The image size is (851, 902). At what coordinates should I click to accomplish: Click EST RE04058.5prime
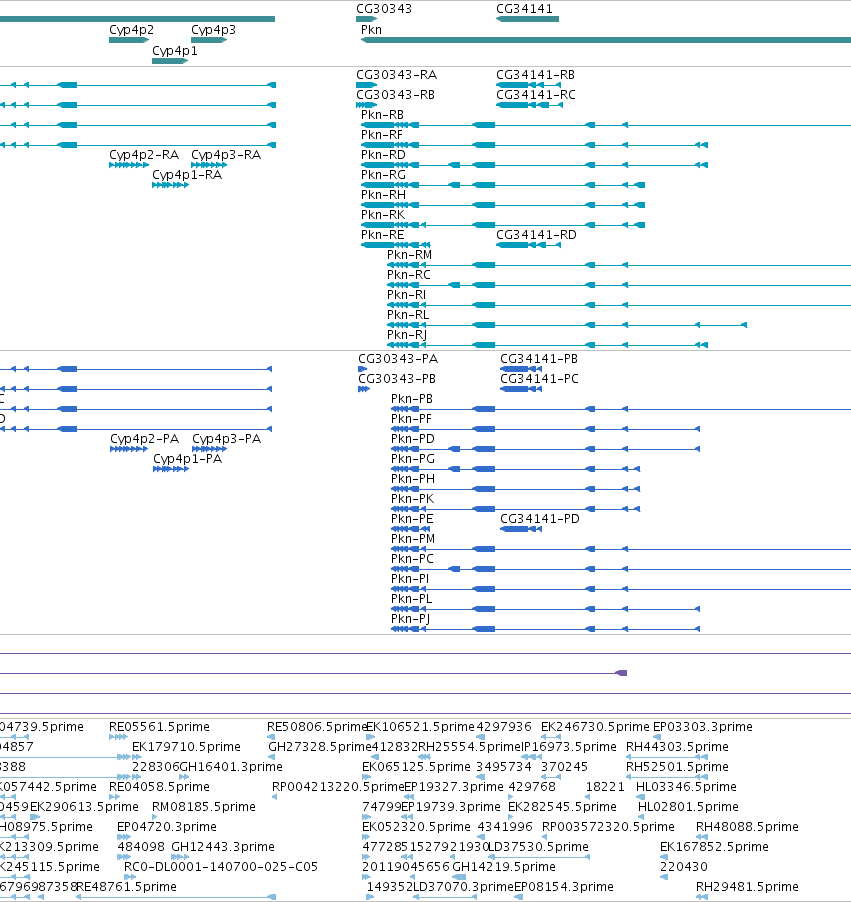pyautogui.click(x=159, y=787)
